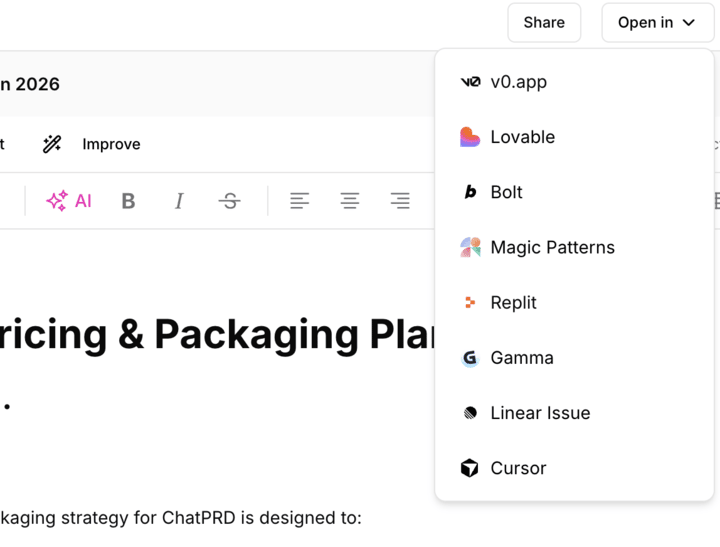Viewport: 720px width, 547px height.
Task: Click the Replit logo icon
Action: pos(470,302)
